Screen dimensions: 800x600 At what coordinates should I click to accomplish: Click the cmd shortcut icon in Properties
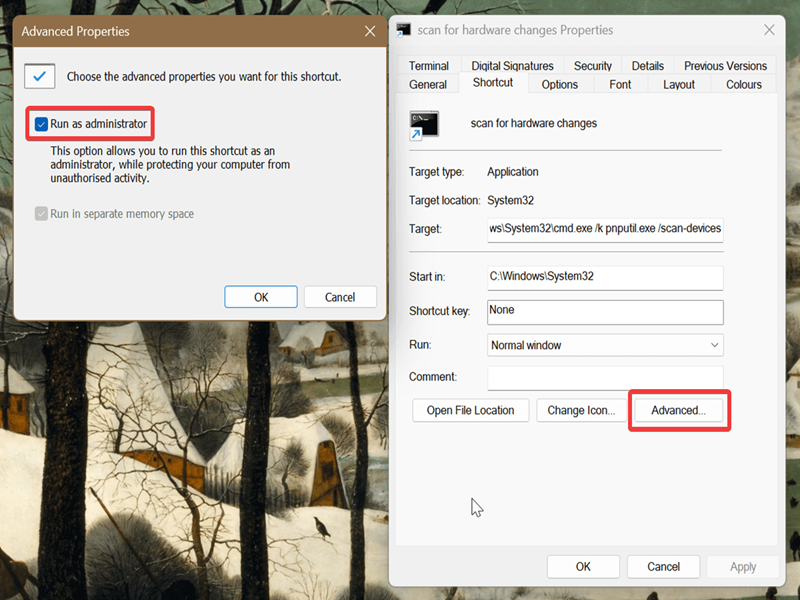click(x=423, y=125)
